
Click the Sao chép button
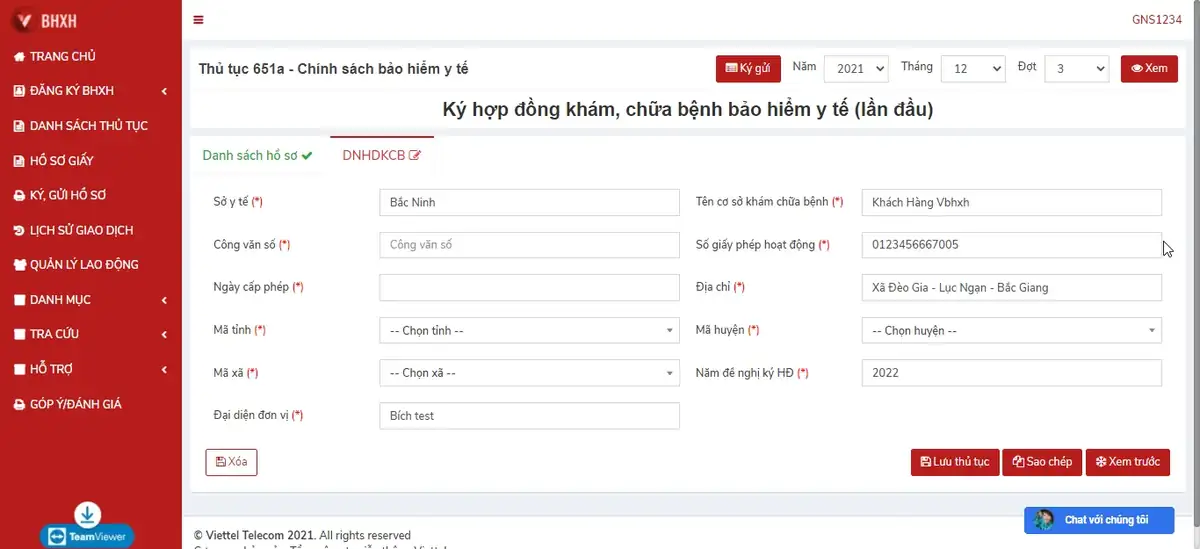click(1042, 462)
